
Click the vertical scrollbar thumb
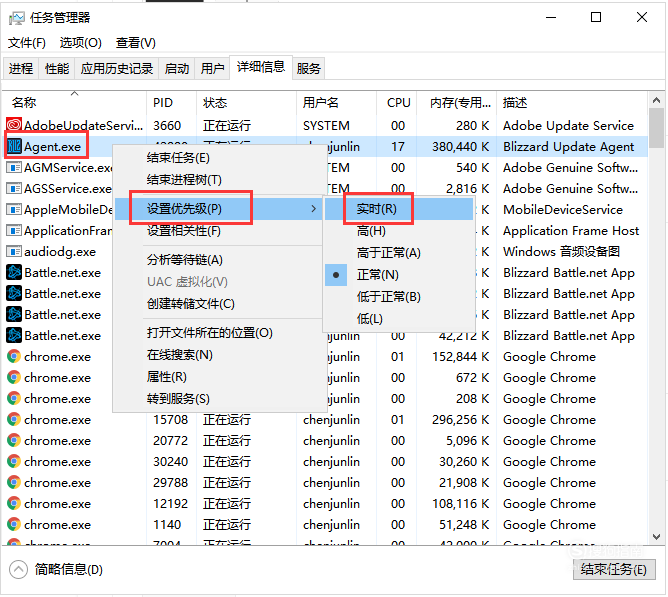point(656,128)
